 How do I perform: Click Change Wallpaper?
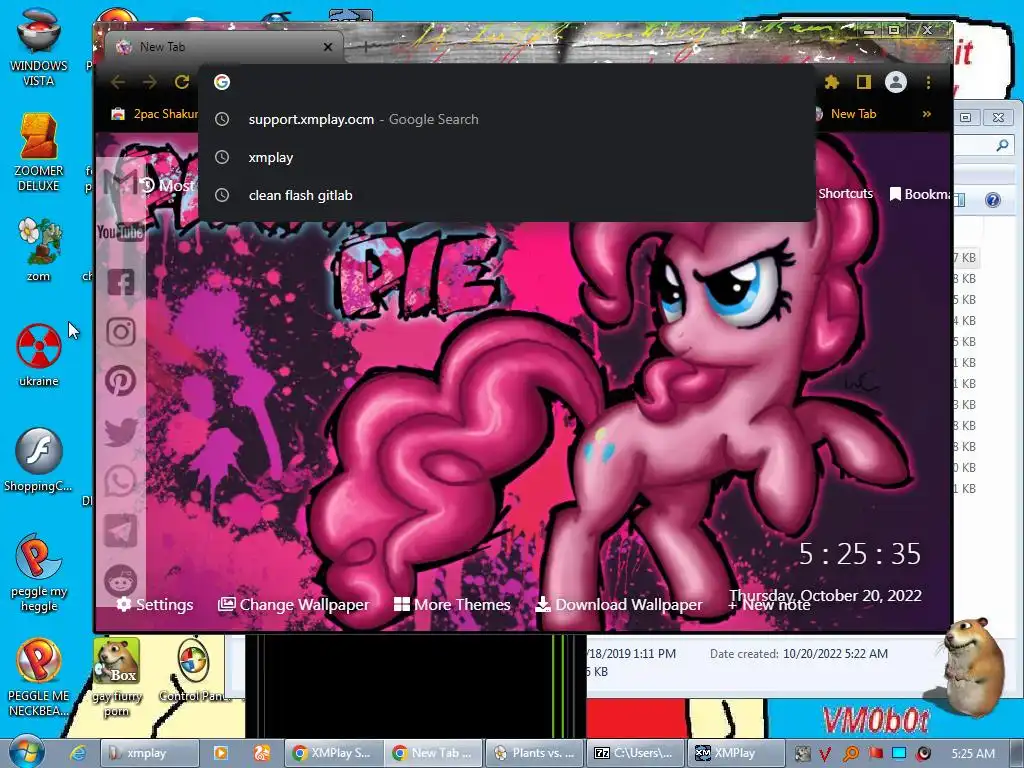[293, 605]
